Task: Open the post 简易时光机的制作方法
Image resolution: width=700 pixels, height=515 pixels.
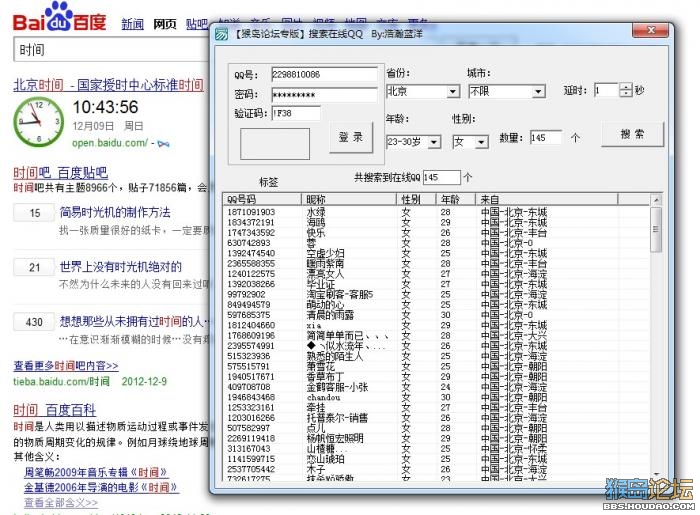Action: [x=115, y=212]
